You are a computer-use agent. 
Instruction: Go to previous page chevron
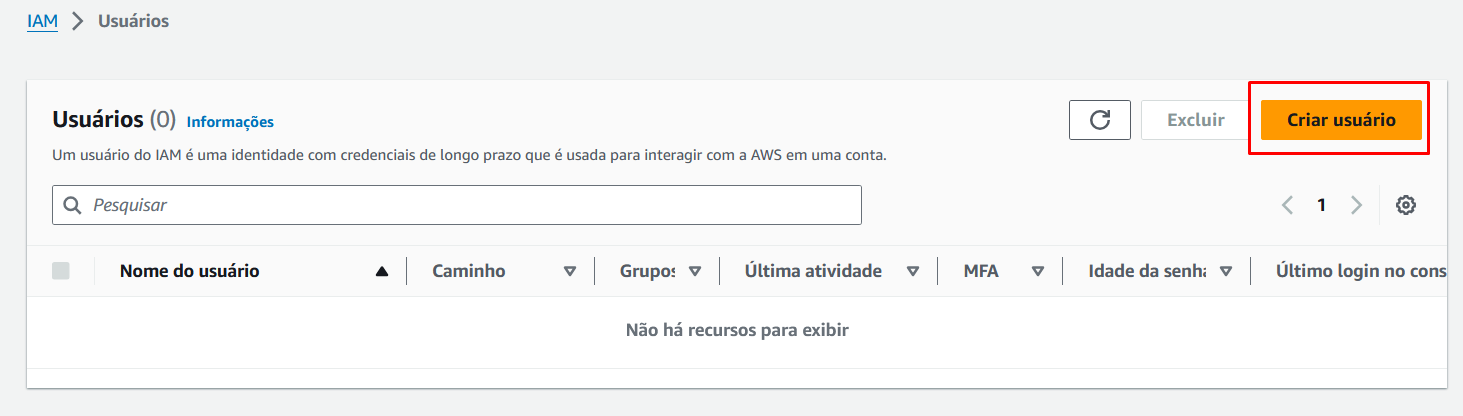(x=1288, y=205)
